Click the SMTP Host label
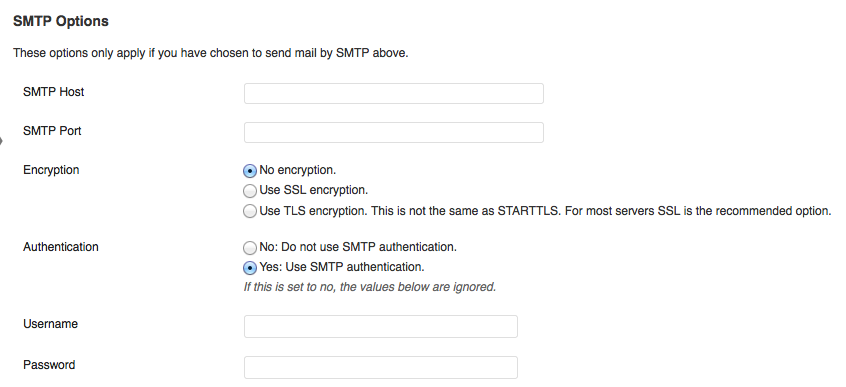 click(x=53, y=92)
